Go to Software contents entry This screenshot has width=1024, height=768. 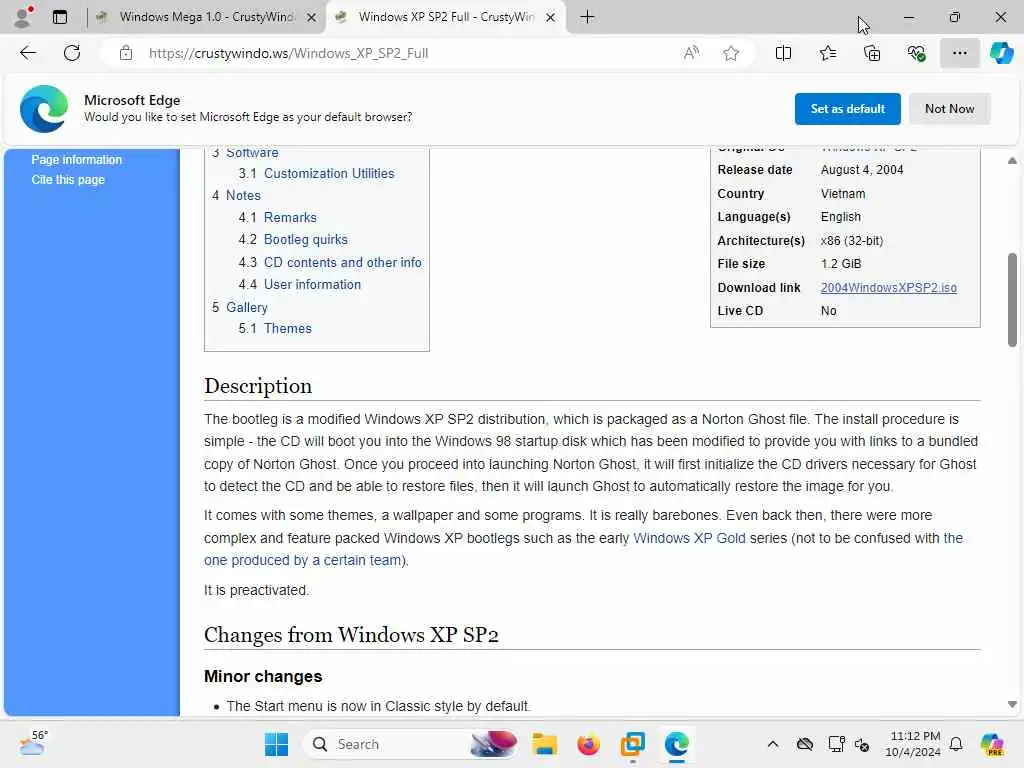point(252,152)
